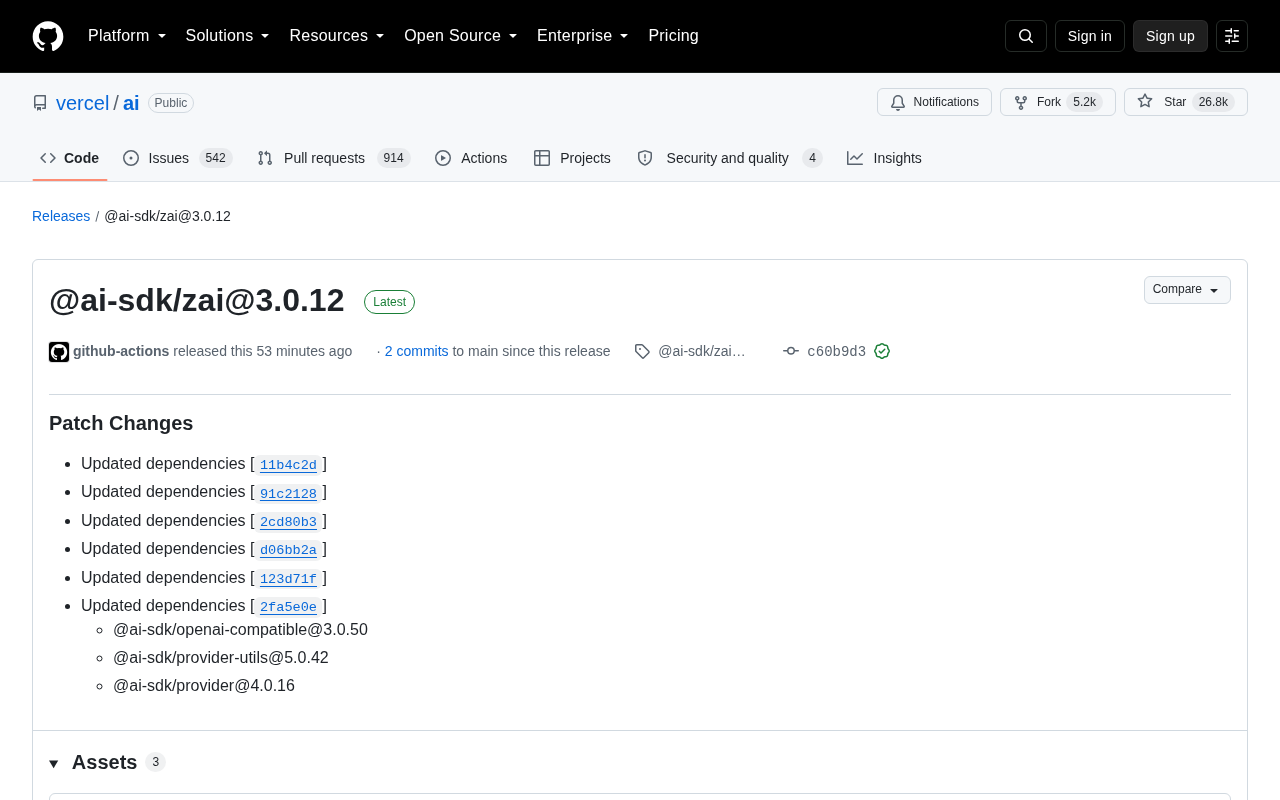1280x800 pixels.
Task: Open the @ai-sdk/zai… tag link
Action: tap(702, 351)
